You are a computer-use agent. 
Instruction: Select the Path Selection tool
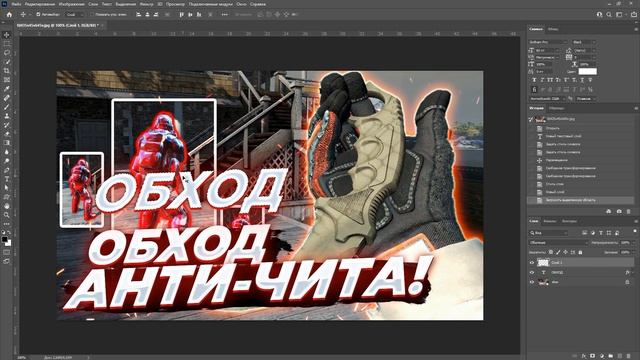click(7, 188)
